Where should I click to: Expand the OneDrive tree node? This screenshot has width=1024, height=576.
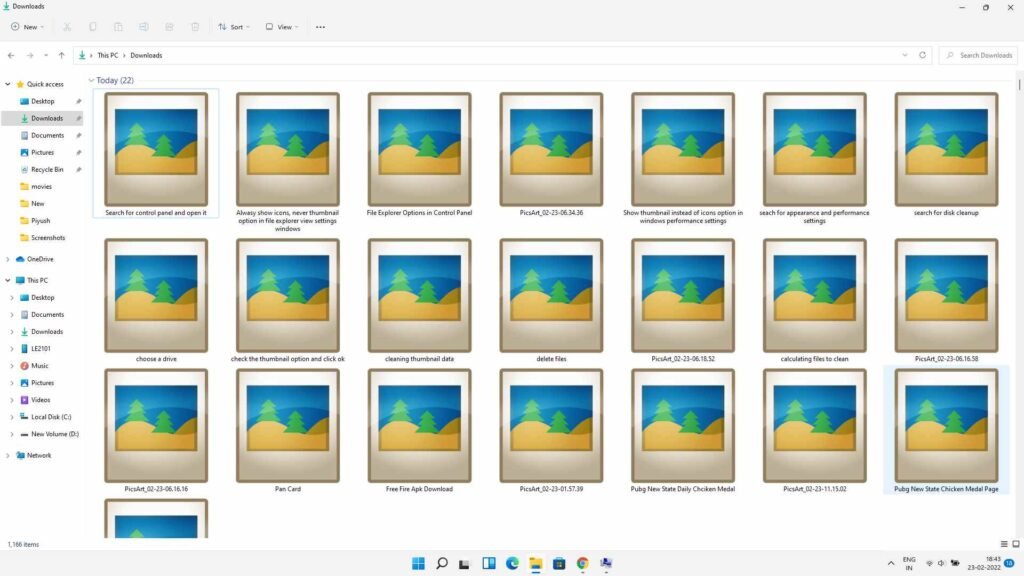9,259
